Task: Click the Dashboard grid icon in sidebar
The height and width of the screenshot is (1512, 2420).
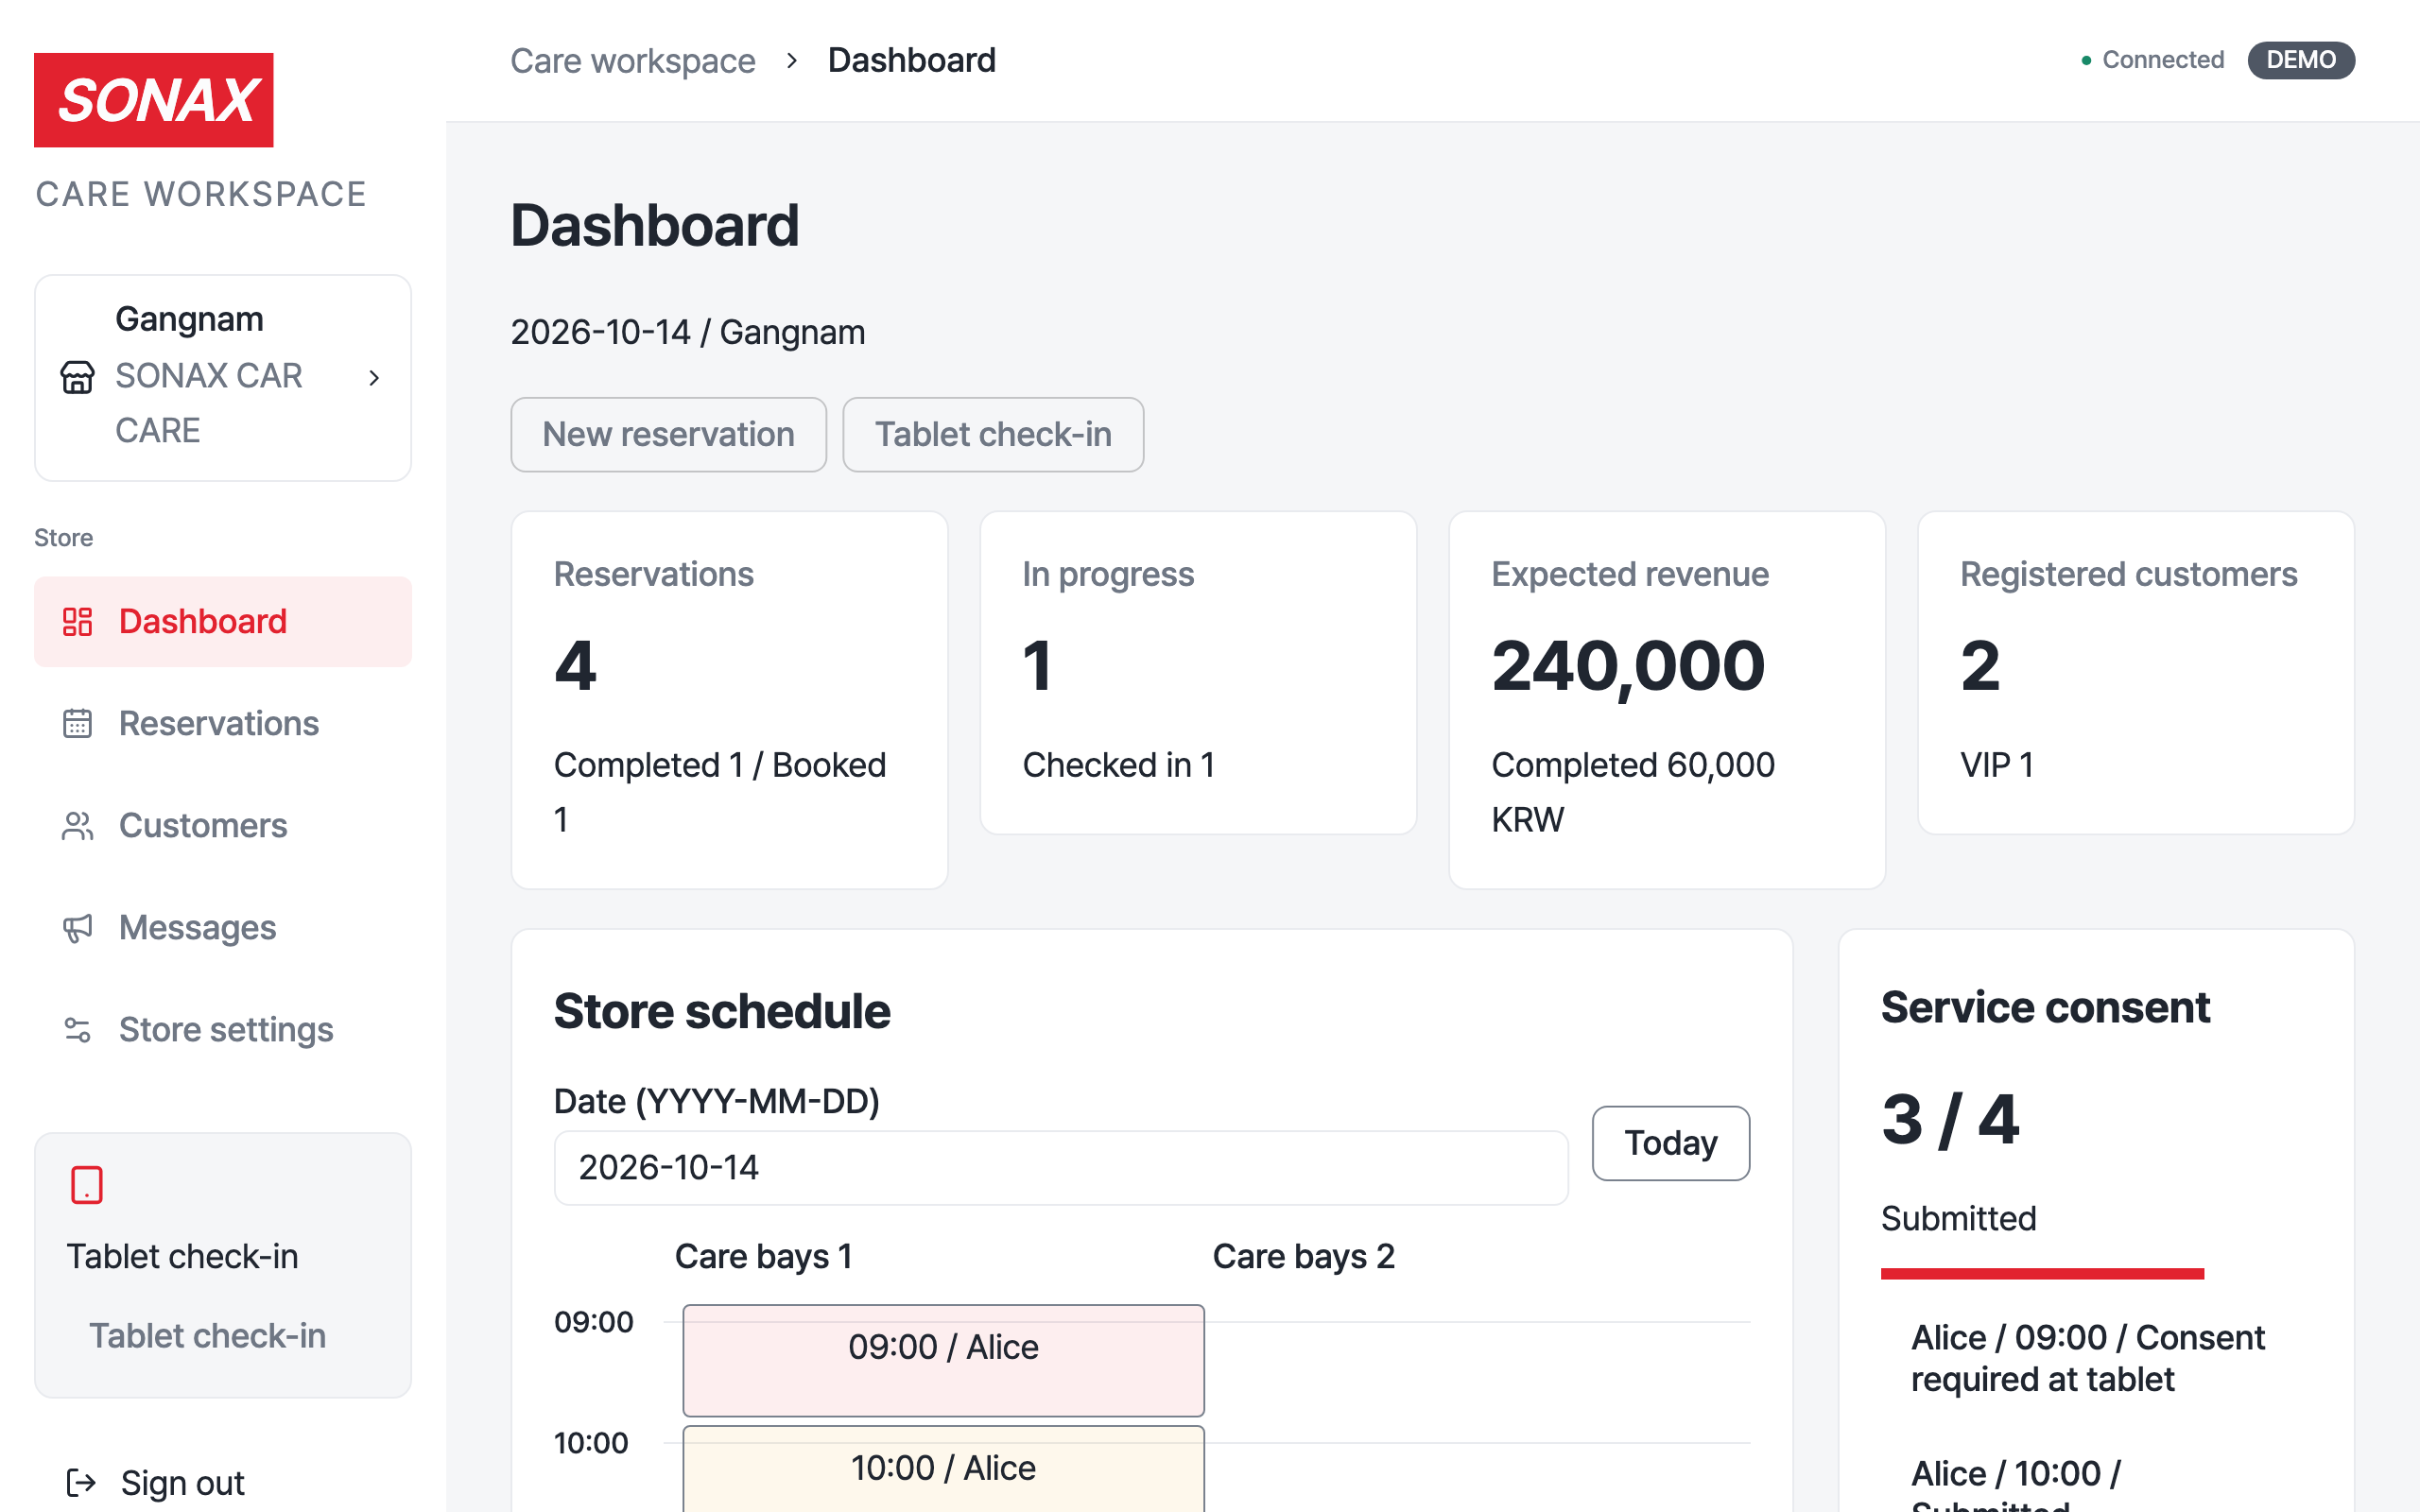Action: pyautogui.click(x=77, y=621)
